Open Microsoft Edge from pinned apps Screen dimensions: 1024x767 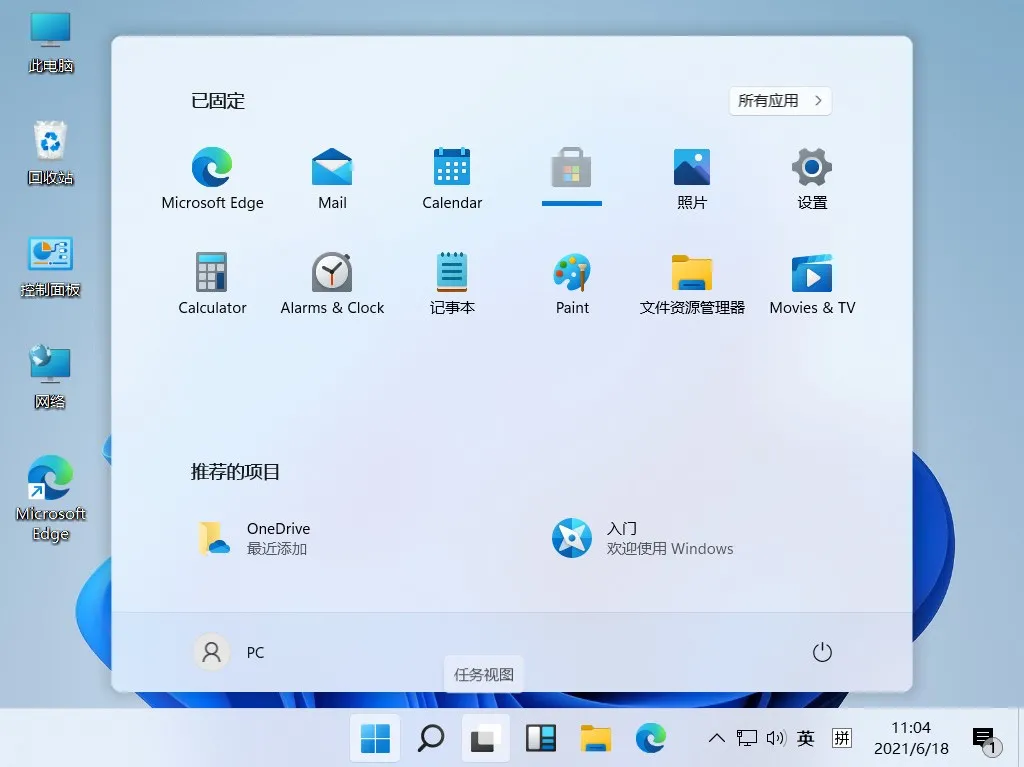click(x=212, y=178)
